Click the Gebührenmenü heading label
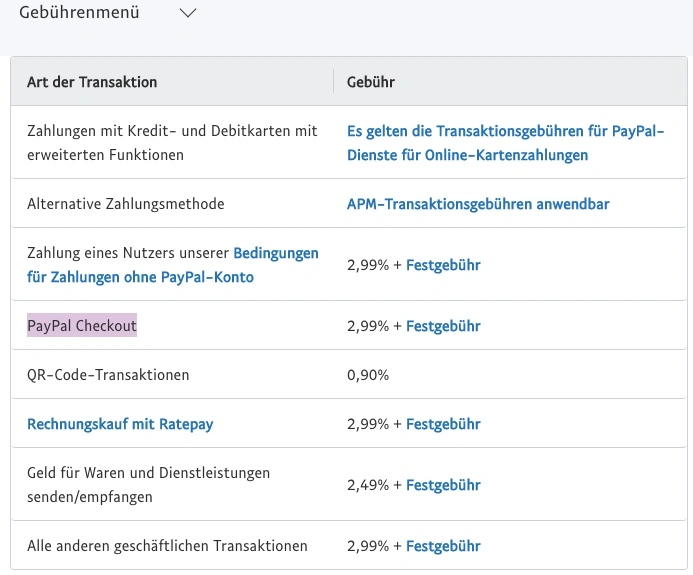The image size is (693, 575). point(80,13)
